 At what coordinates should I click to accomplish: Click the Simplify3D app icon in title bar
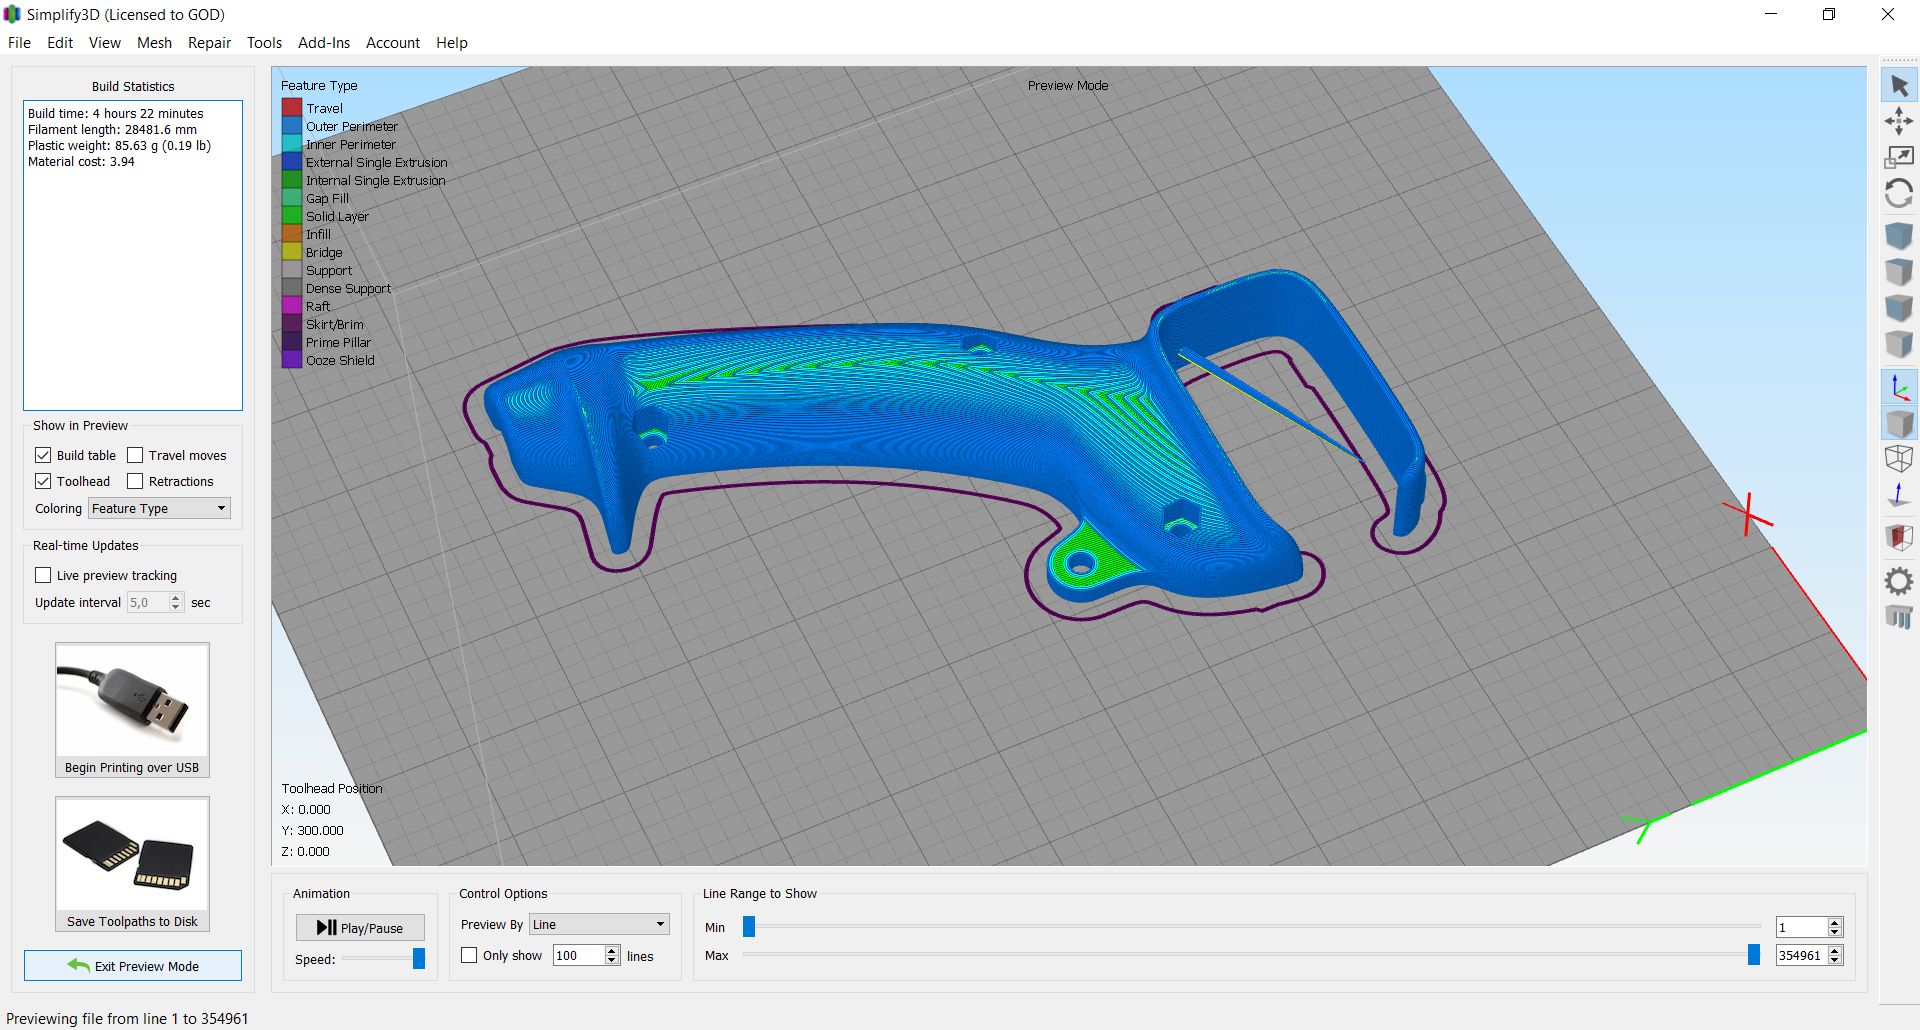tap(12, 14)
